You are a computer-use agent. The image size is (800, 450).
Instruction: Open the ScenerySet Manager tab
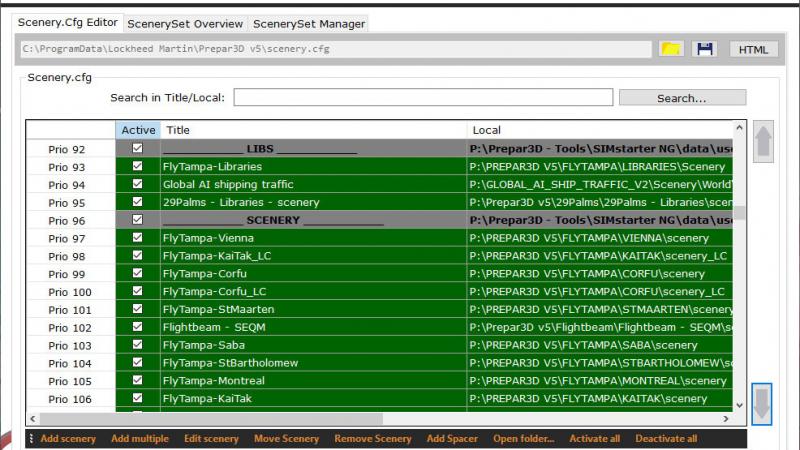click(x=309, y=24)
